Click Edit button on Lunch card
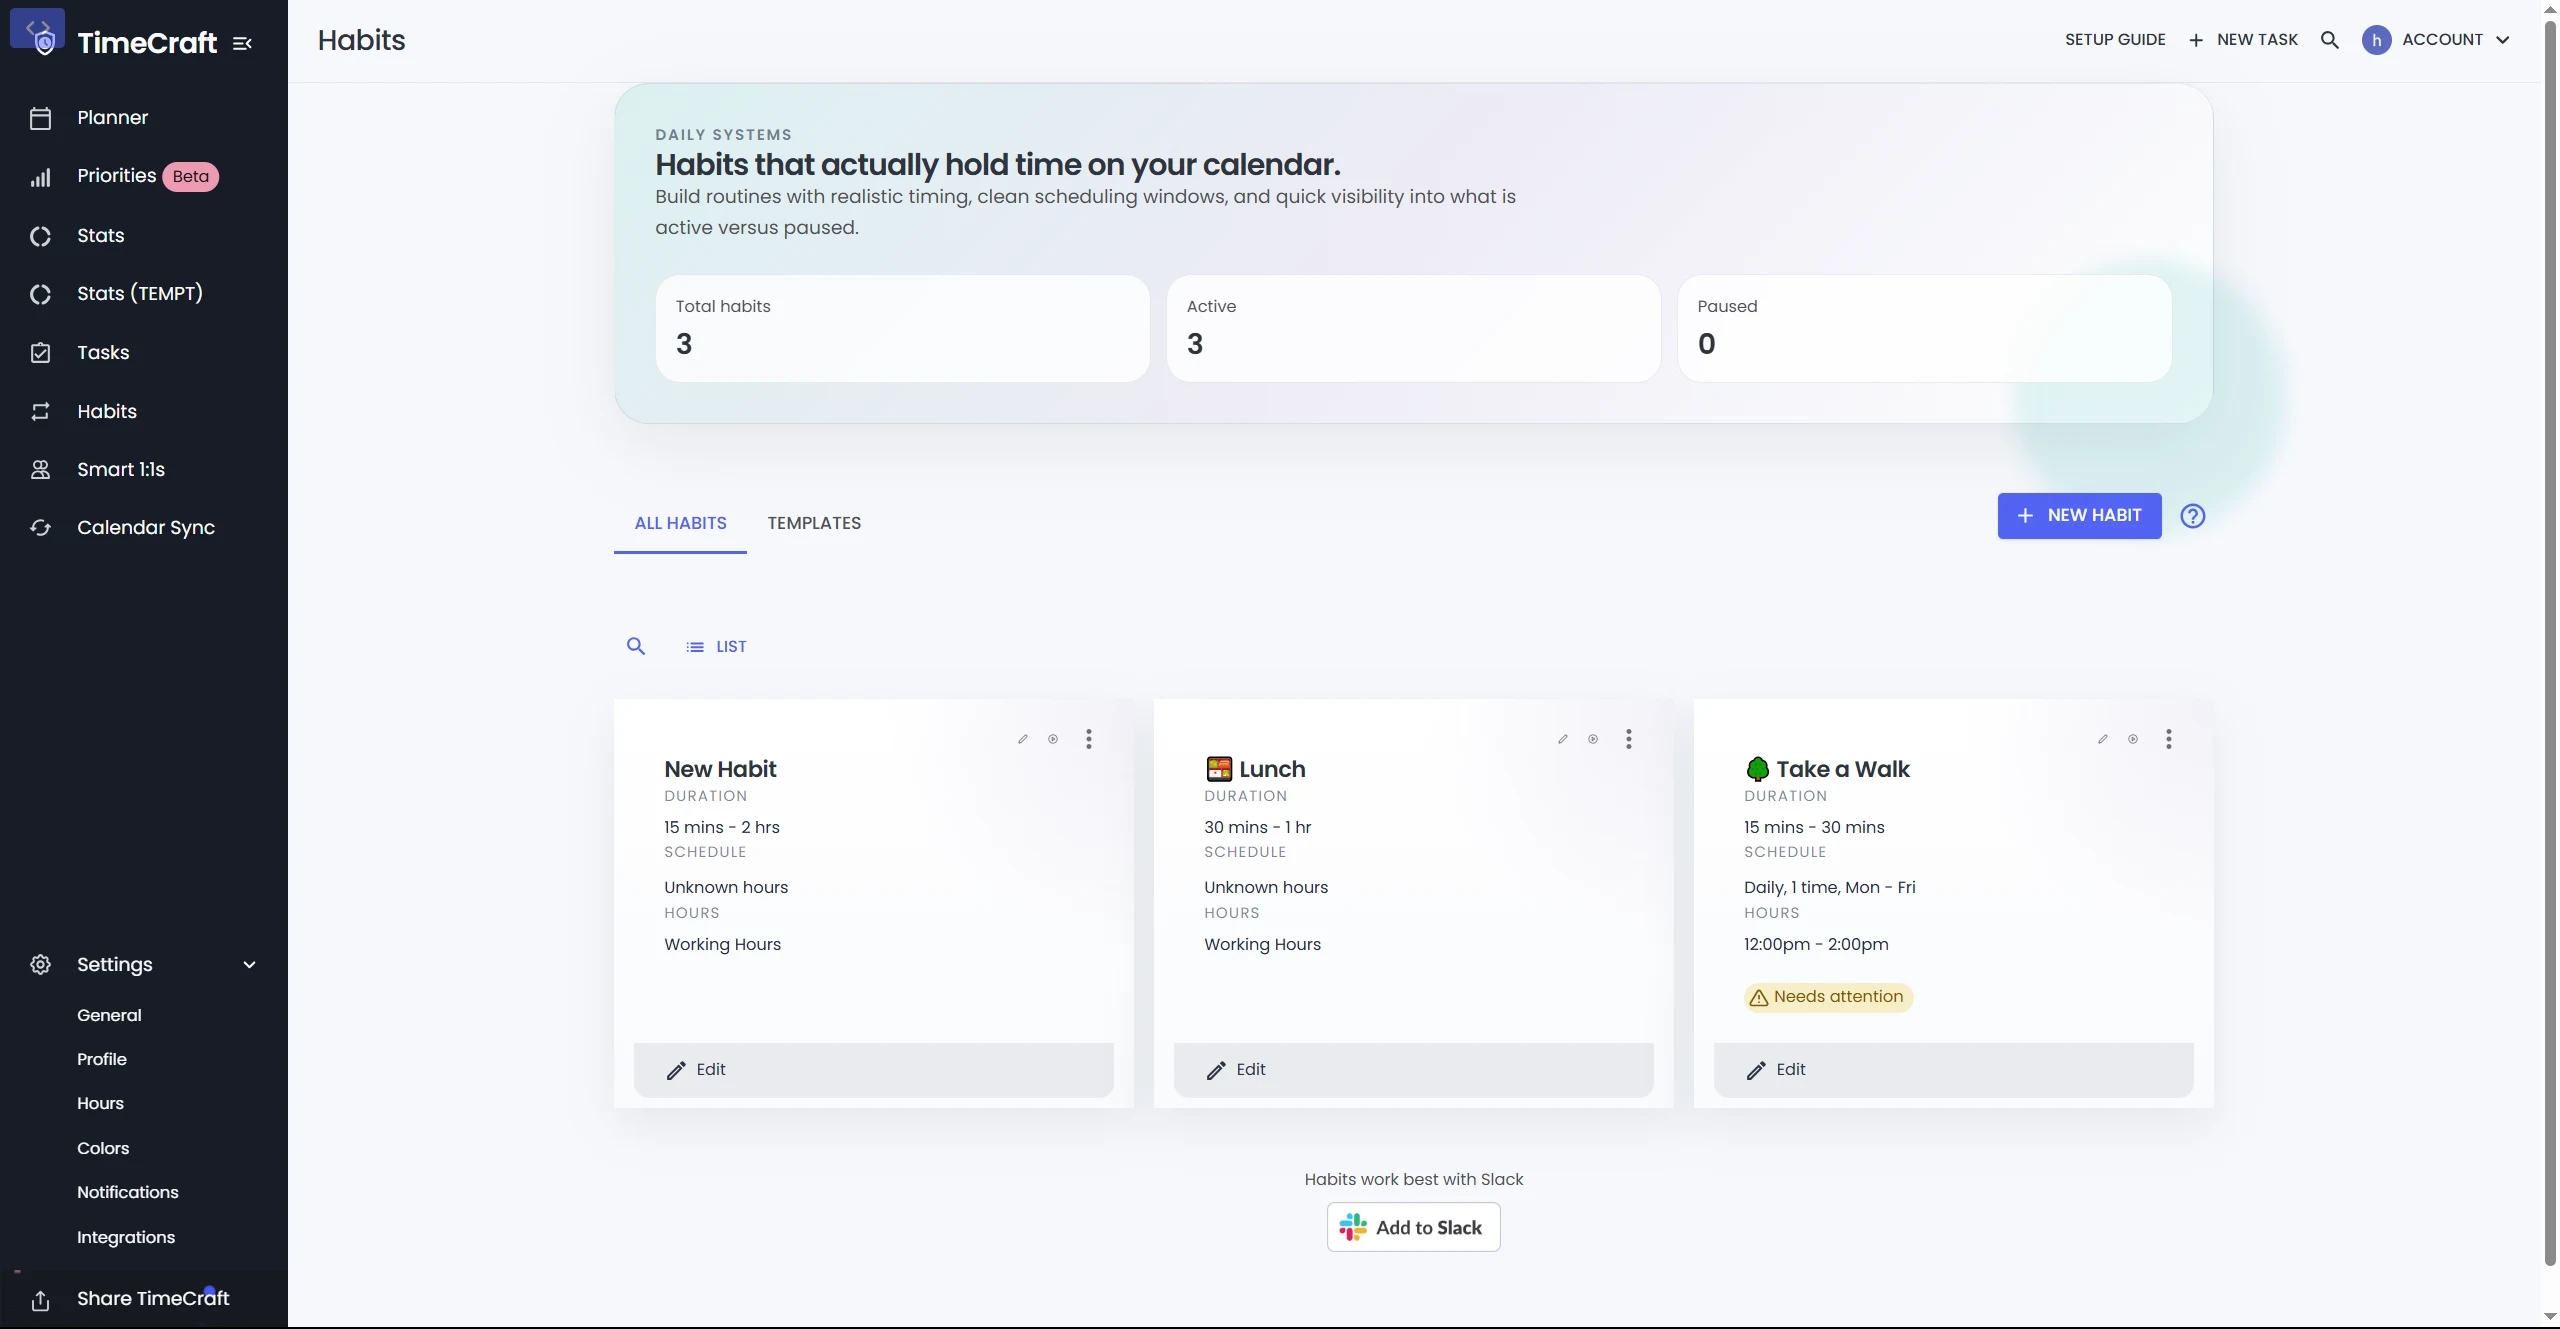 [1414, 1070]
